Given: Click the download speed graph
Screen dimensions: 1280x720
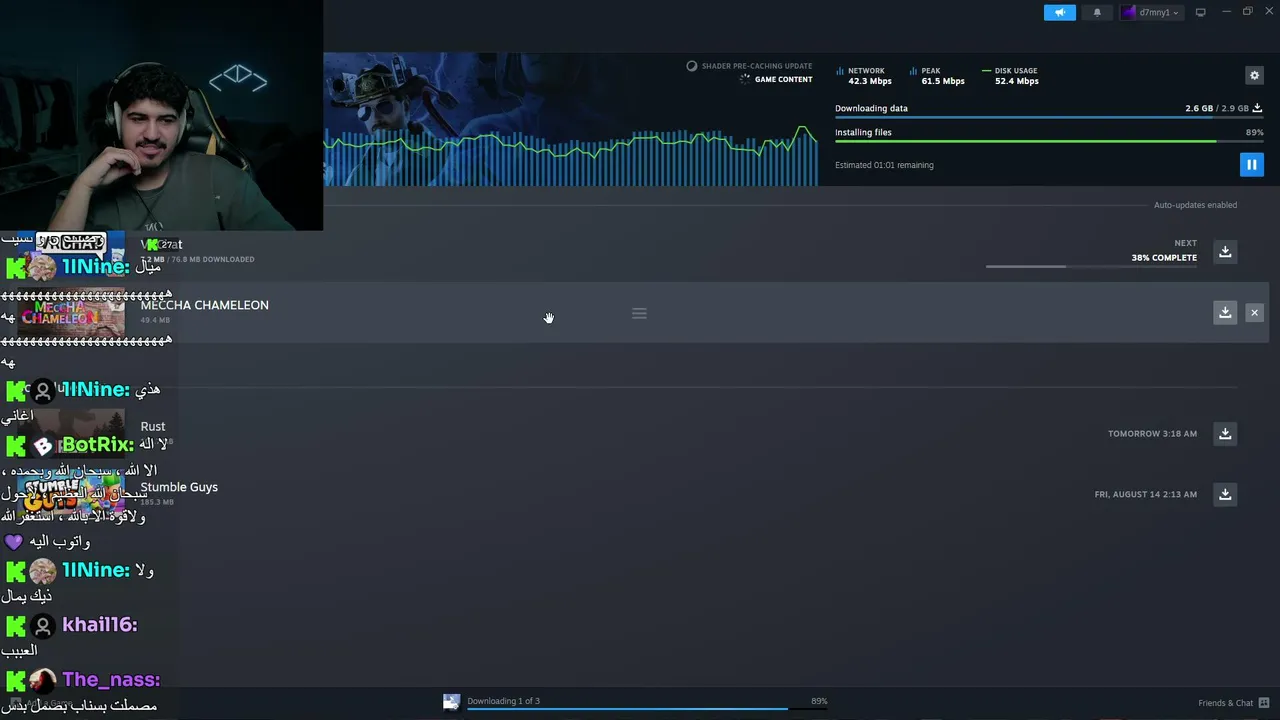Looking at the screenshot, I should (x=570, y=155).
